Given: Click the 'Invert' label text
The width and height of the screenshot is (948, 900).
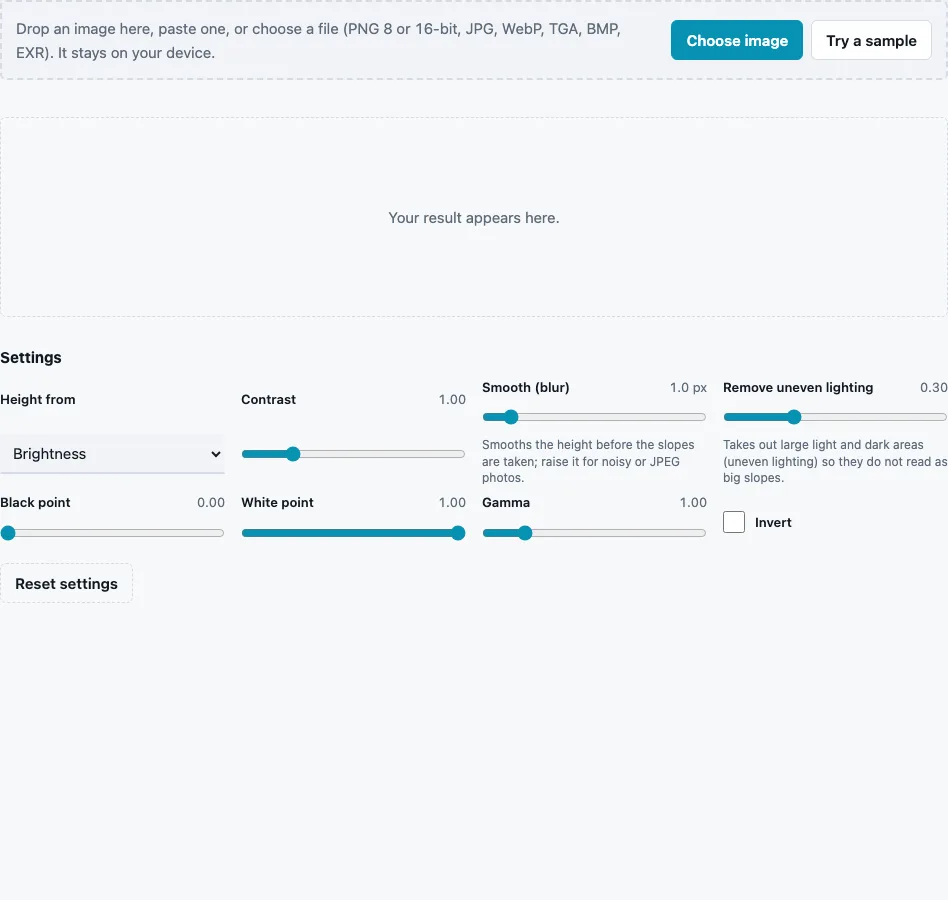Looking at the screenshot, I should (x=773, y=522).
